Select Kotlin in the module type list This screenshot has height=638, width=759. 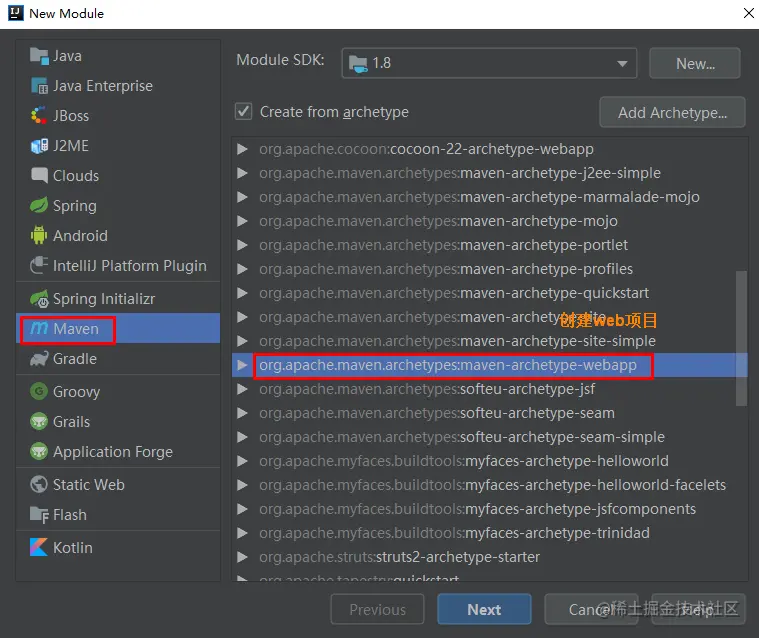[73, 547]
